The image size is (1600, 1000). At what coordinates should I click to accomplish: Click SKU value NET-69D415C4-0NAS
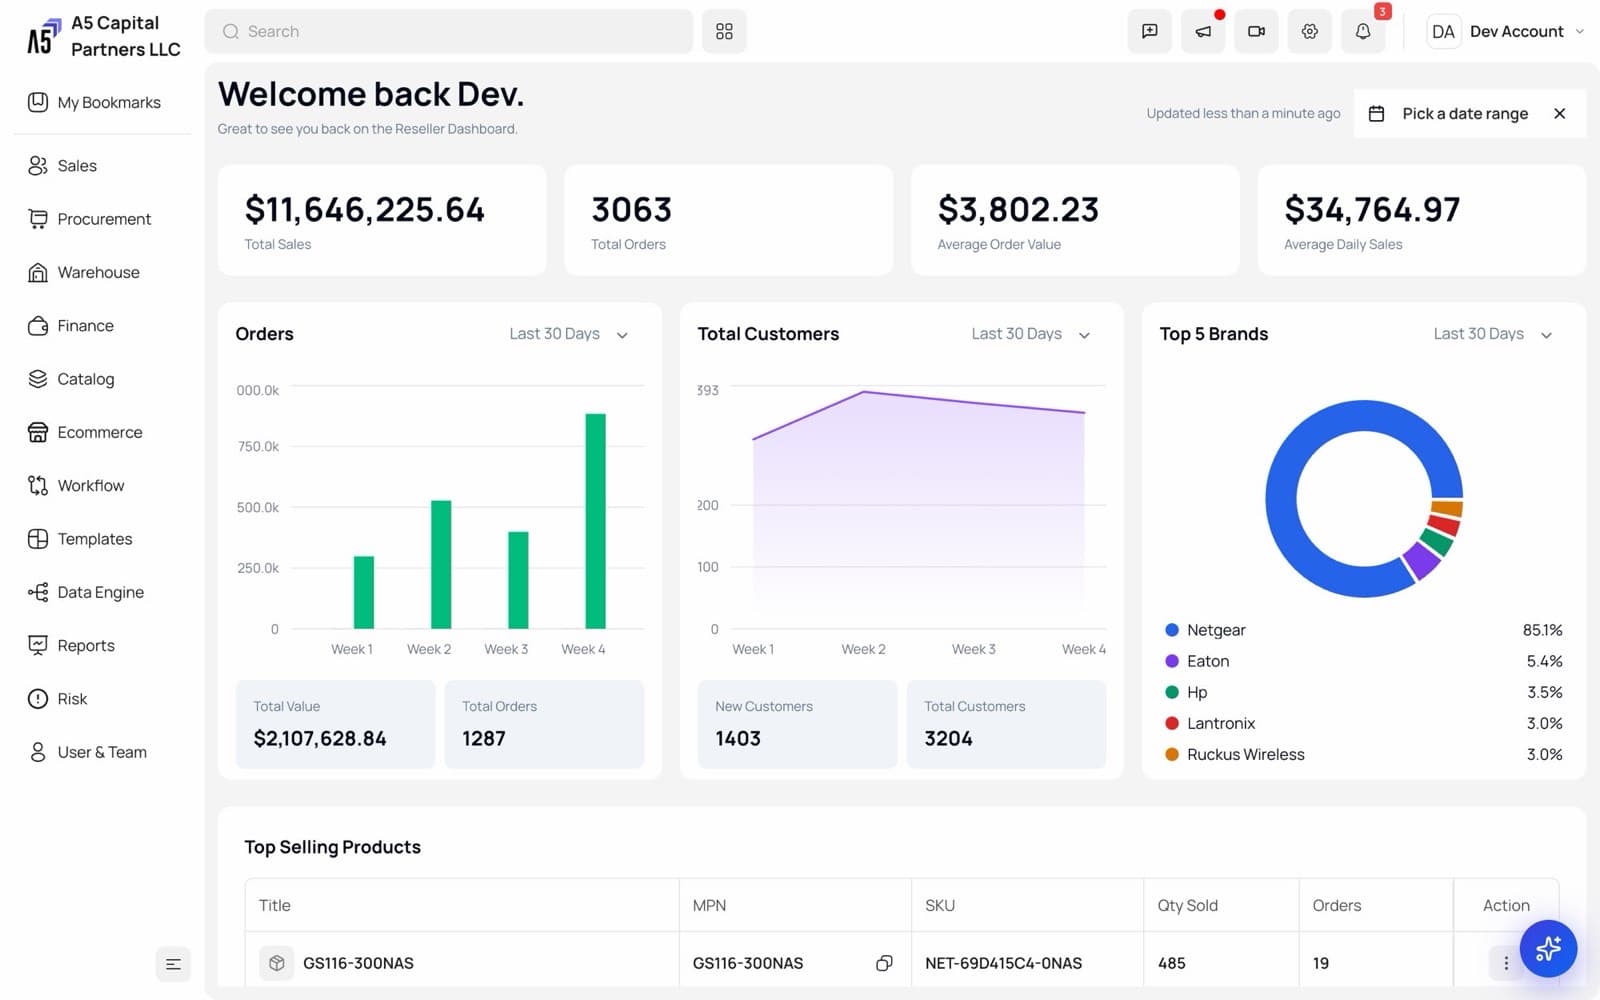pos(1003,963)
